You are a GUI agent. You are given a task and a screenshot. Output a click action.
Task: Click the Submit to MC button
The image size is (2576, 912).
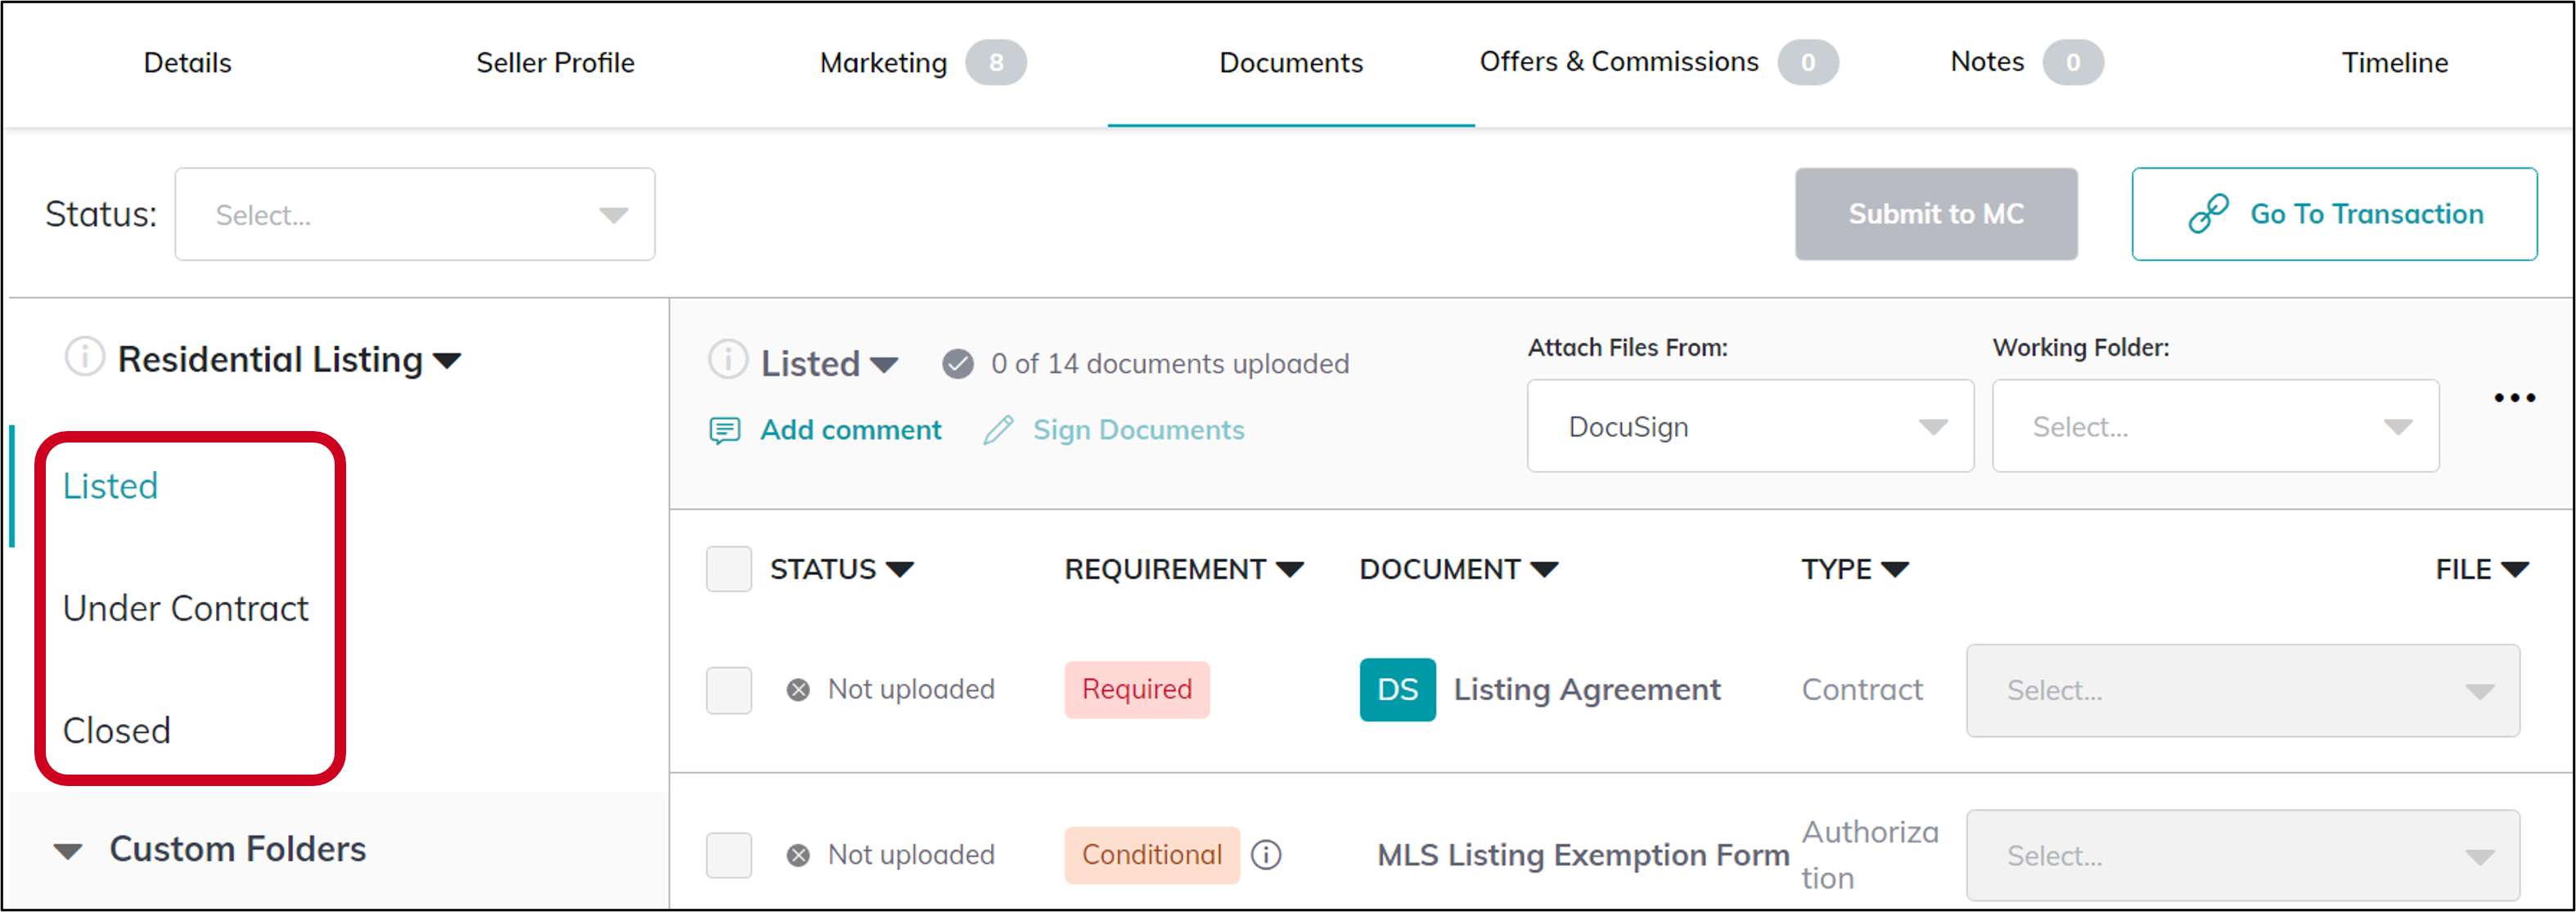1936,214
